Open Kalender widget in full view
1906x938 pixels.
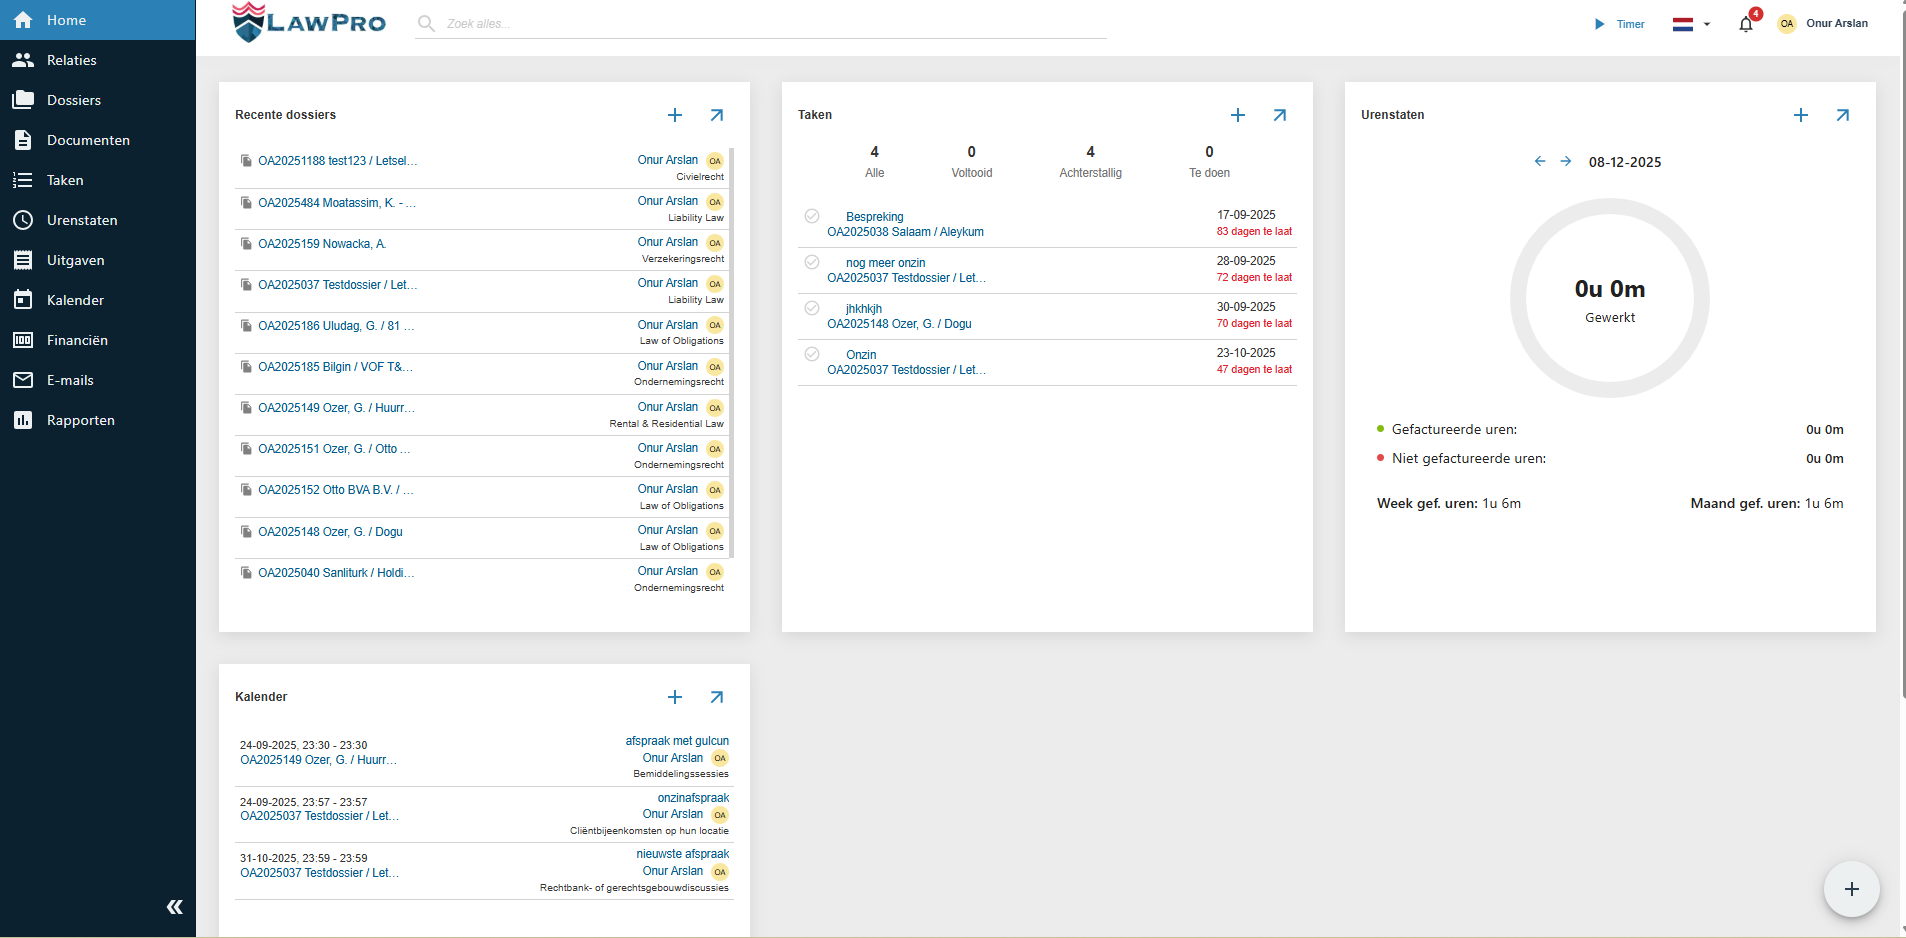click(716, 697)
